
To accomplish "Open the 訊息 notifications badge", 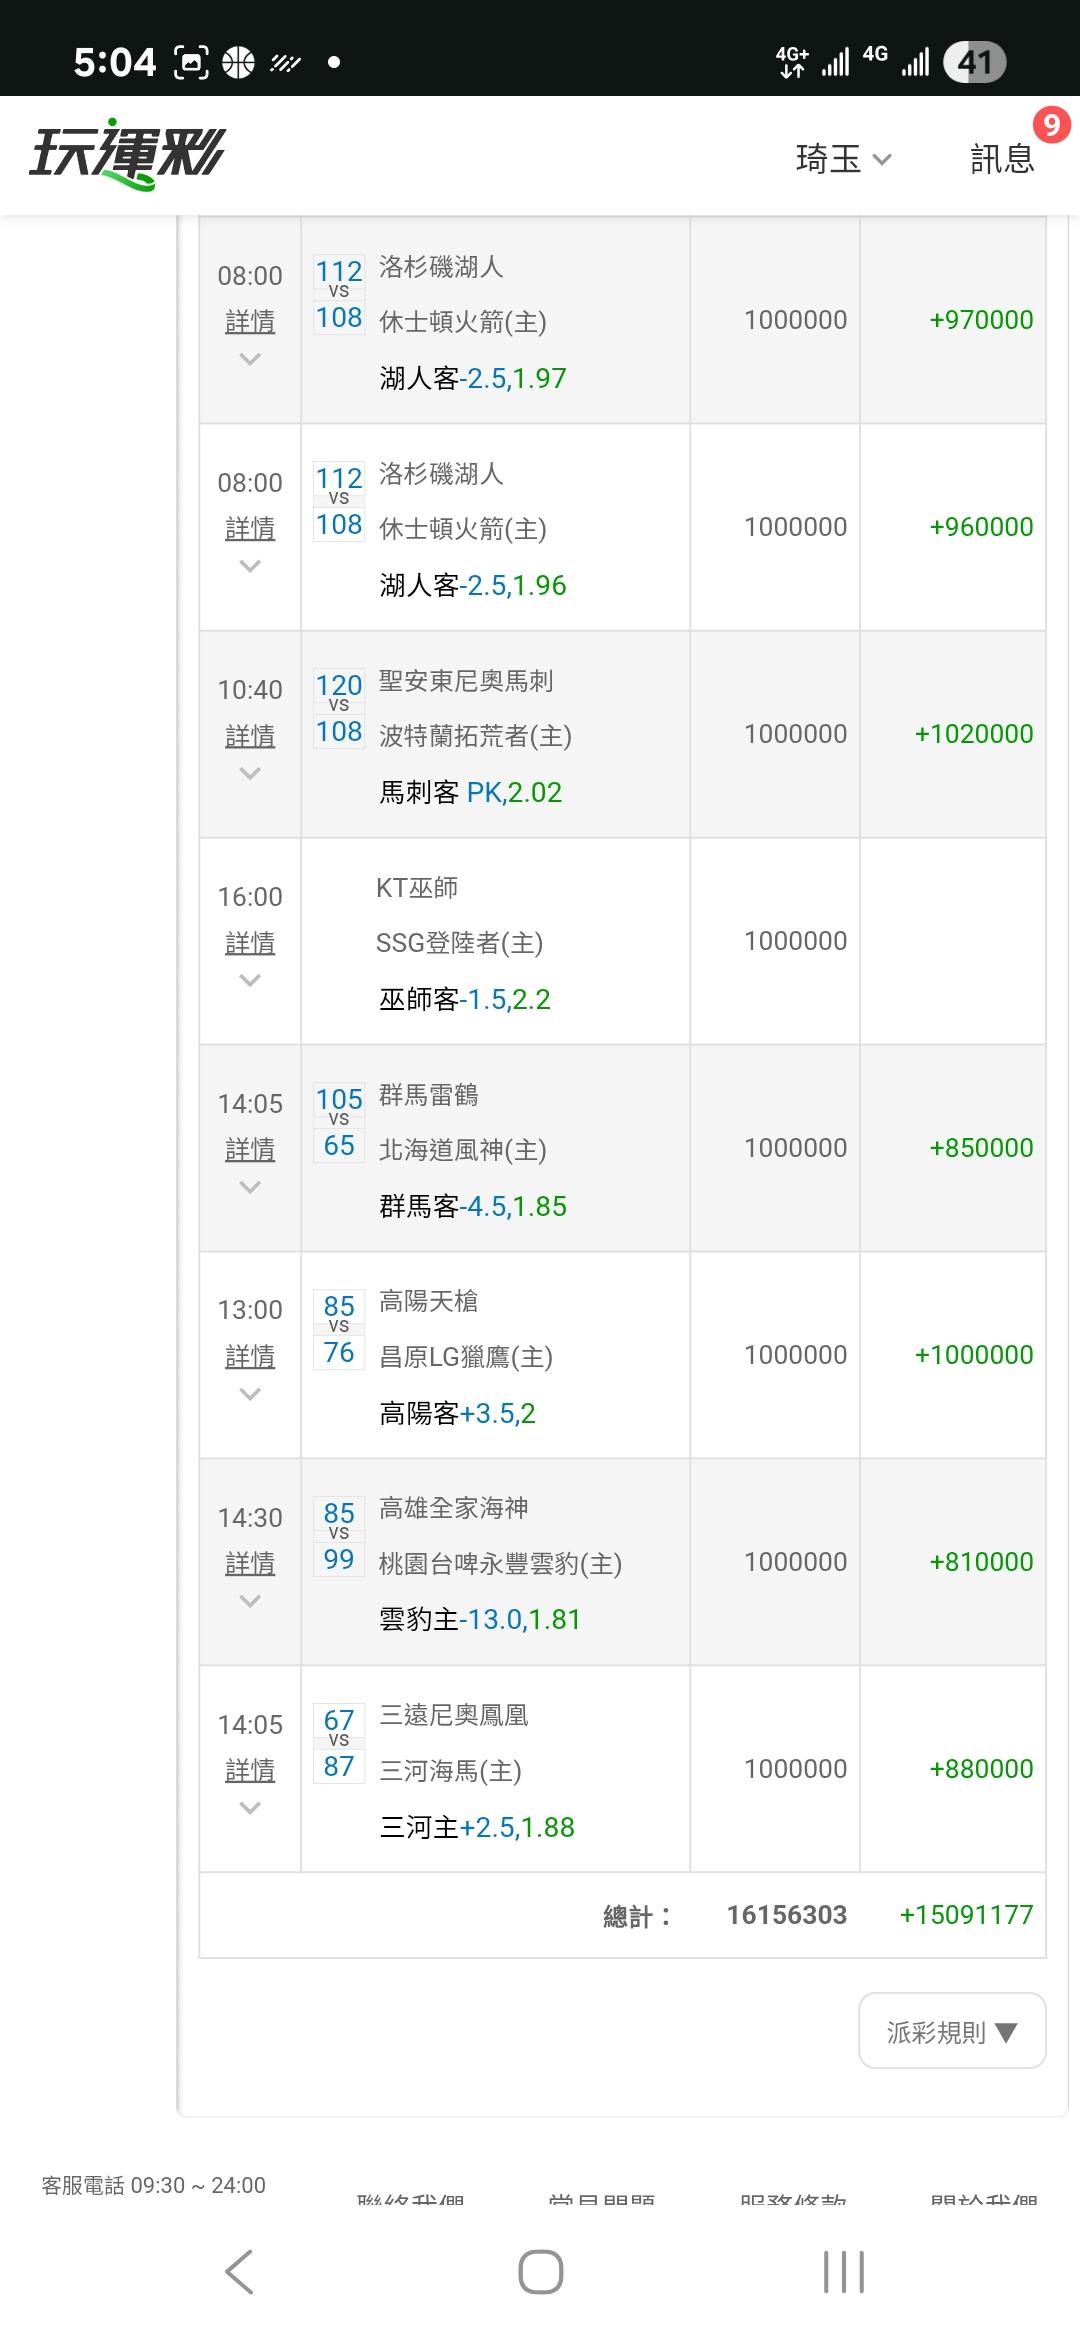I will 1051,125.
